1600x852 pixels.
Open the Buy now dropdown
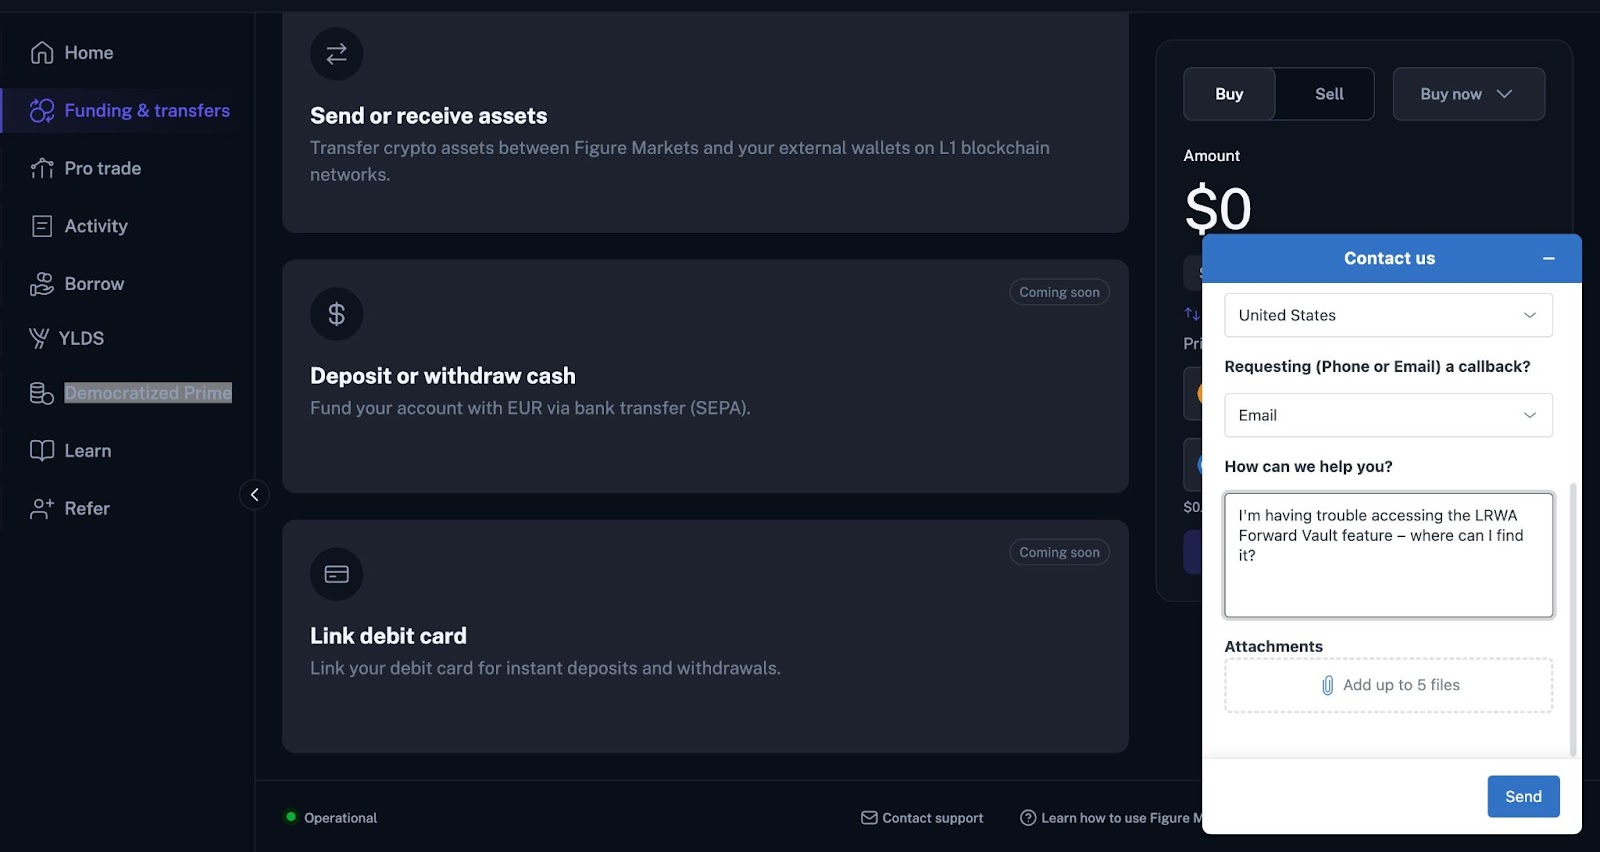pyautogui.click(x=1468, y=94)
